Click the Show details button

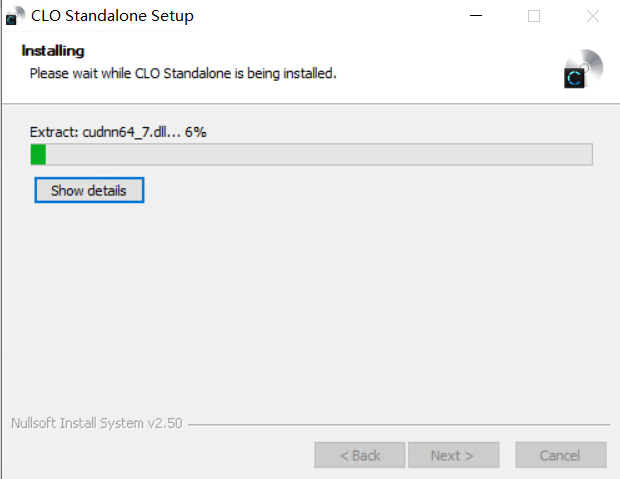click(x=89, y=190)
